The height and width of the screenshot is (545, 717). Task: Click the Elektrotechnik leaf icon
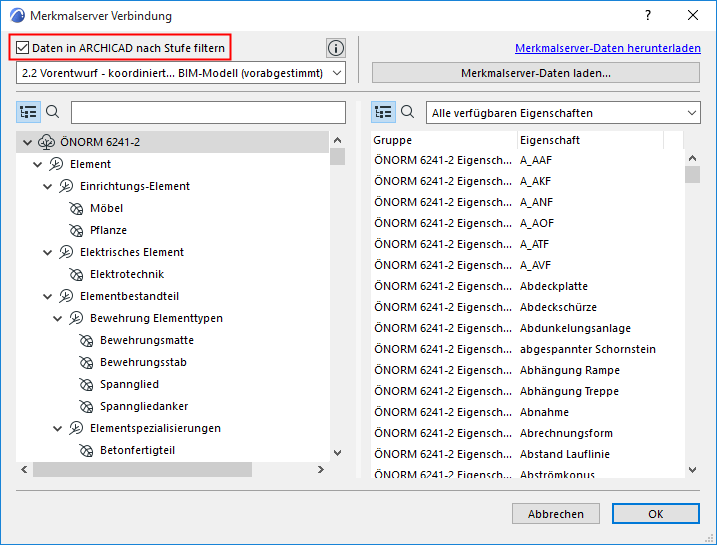click(76, 274)
